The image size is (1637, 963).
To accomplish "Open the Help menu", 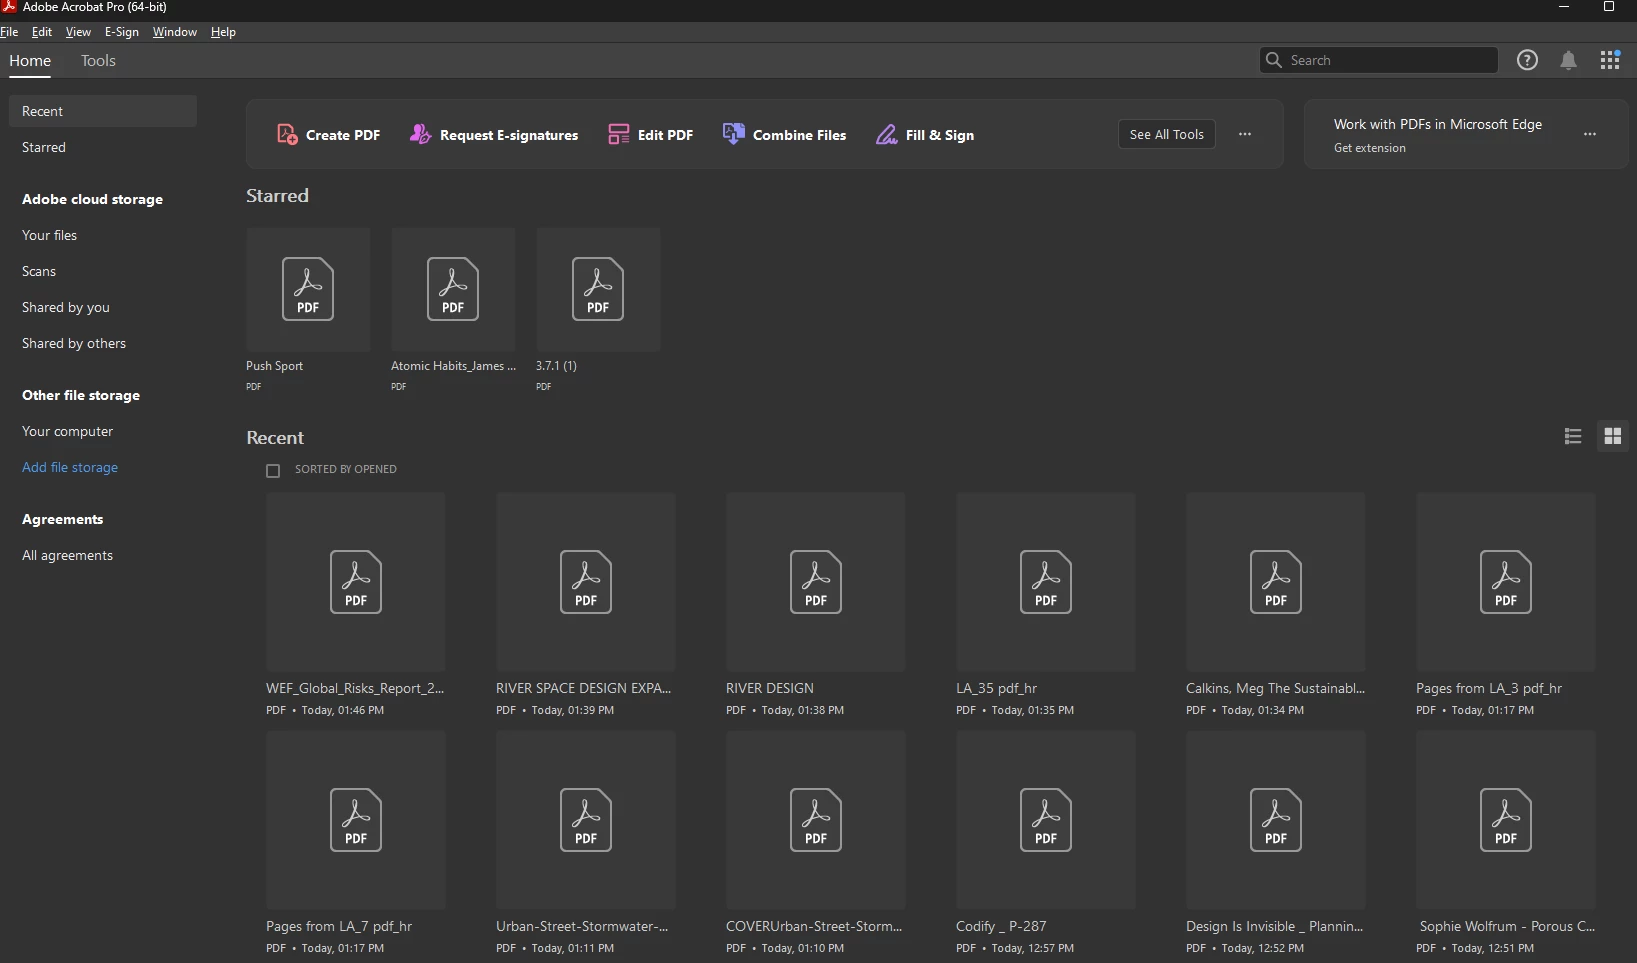I will (x=223, y=32).
